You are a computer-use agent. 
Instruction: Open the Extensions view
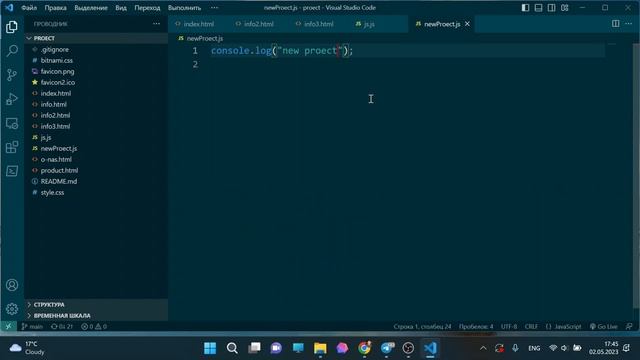coord(12,147)
